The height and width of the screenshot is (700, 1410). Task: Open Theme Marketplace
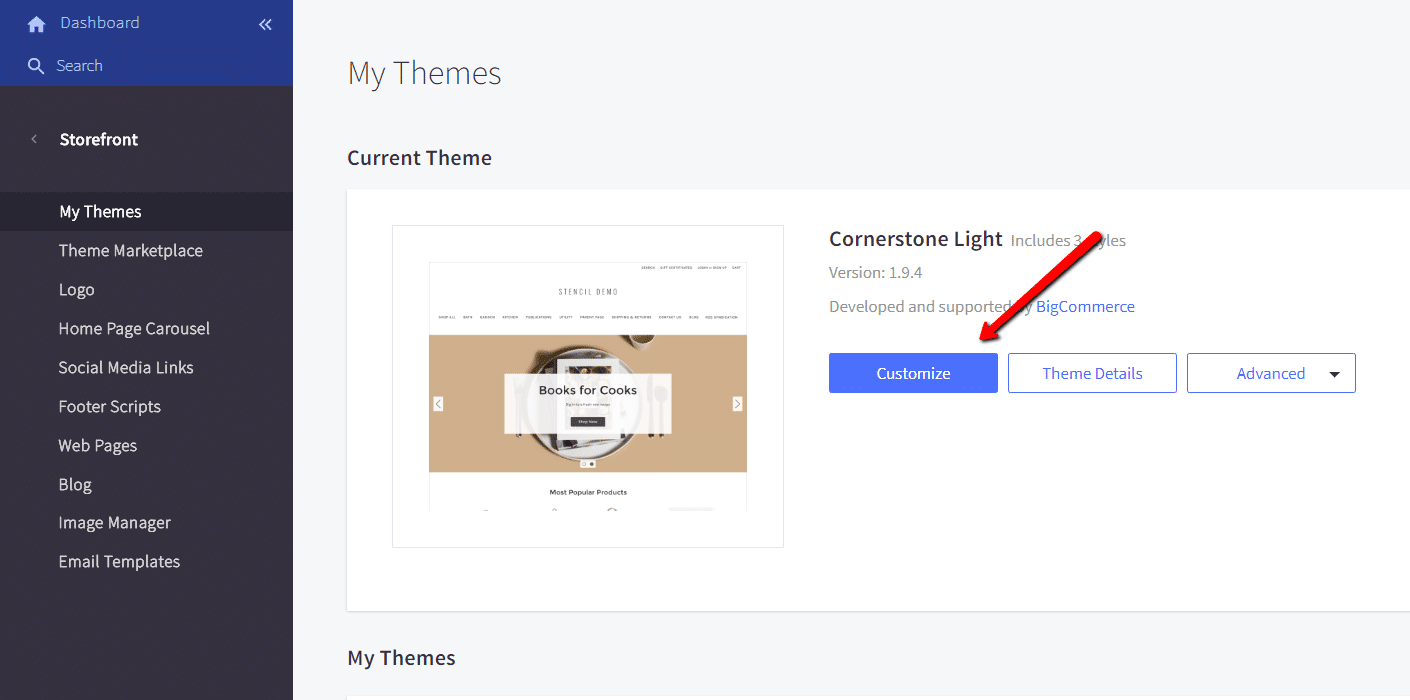[x=130, y=251]
